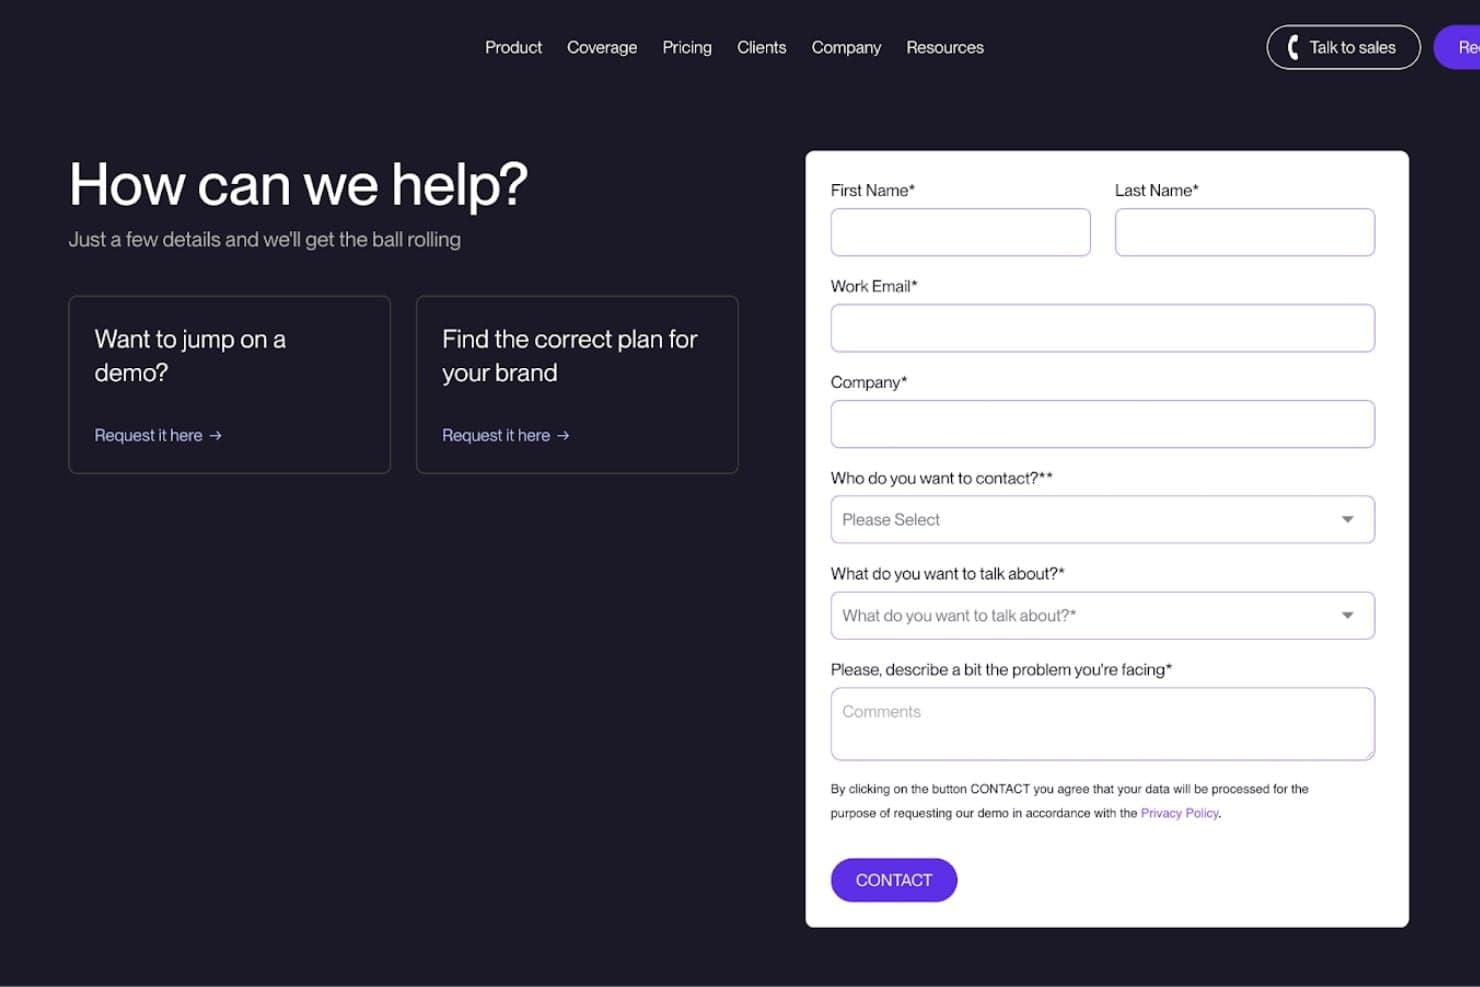Open the Product menu item
Viewport: 1480px width, 987px height.
[x=513, y=47]
